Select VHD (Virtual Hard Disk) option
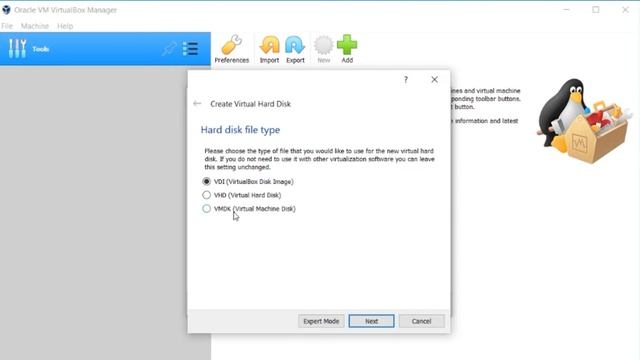 point(242,195)
